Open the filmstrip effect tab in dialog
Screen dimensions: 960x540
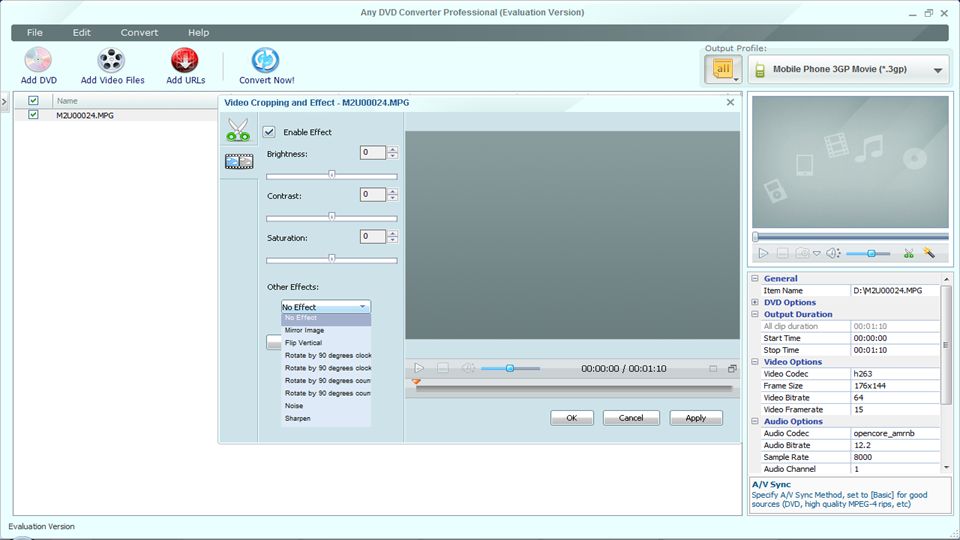coord(239,162)
